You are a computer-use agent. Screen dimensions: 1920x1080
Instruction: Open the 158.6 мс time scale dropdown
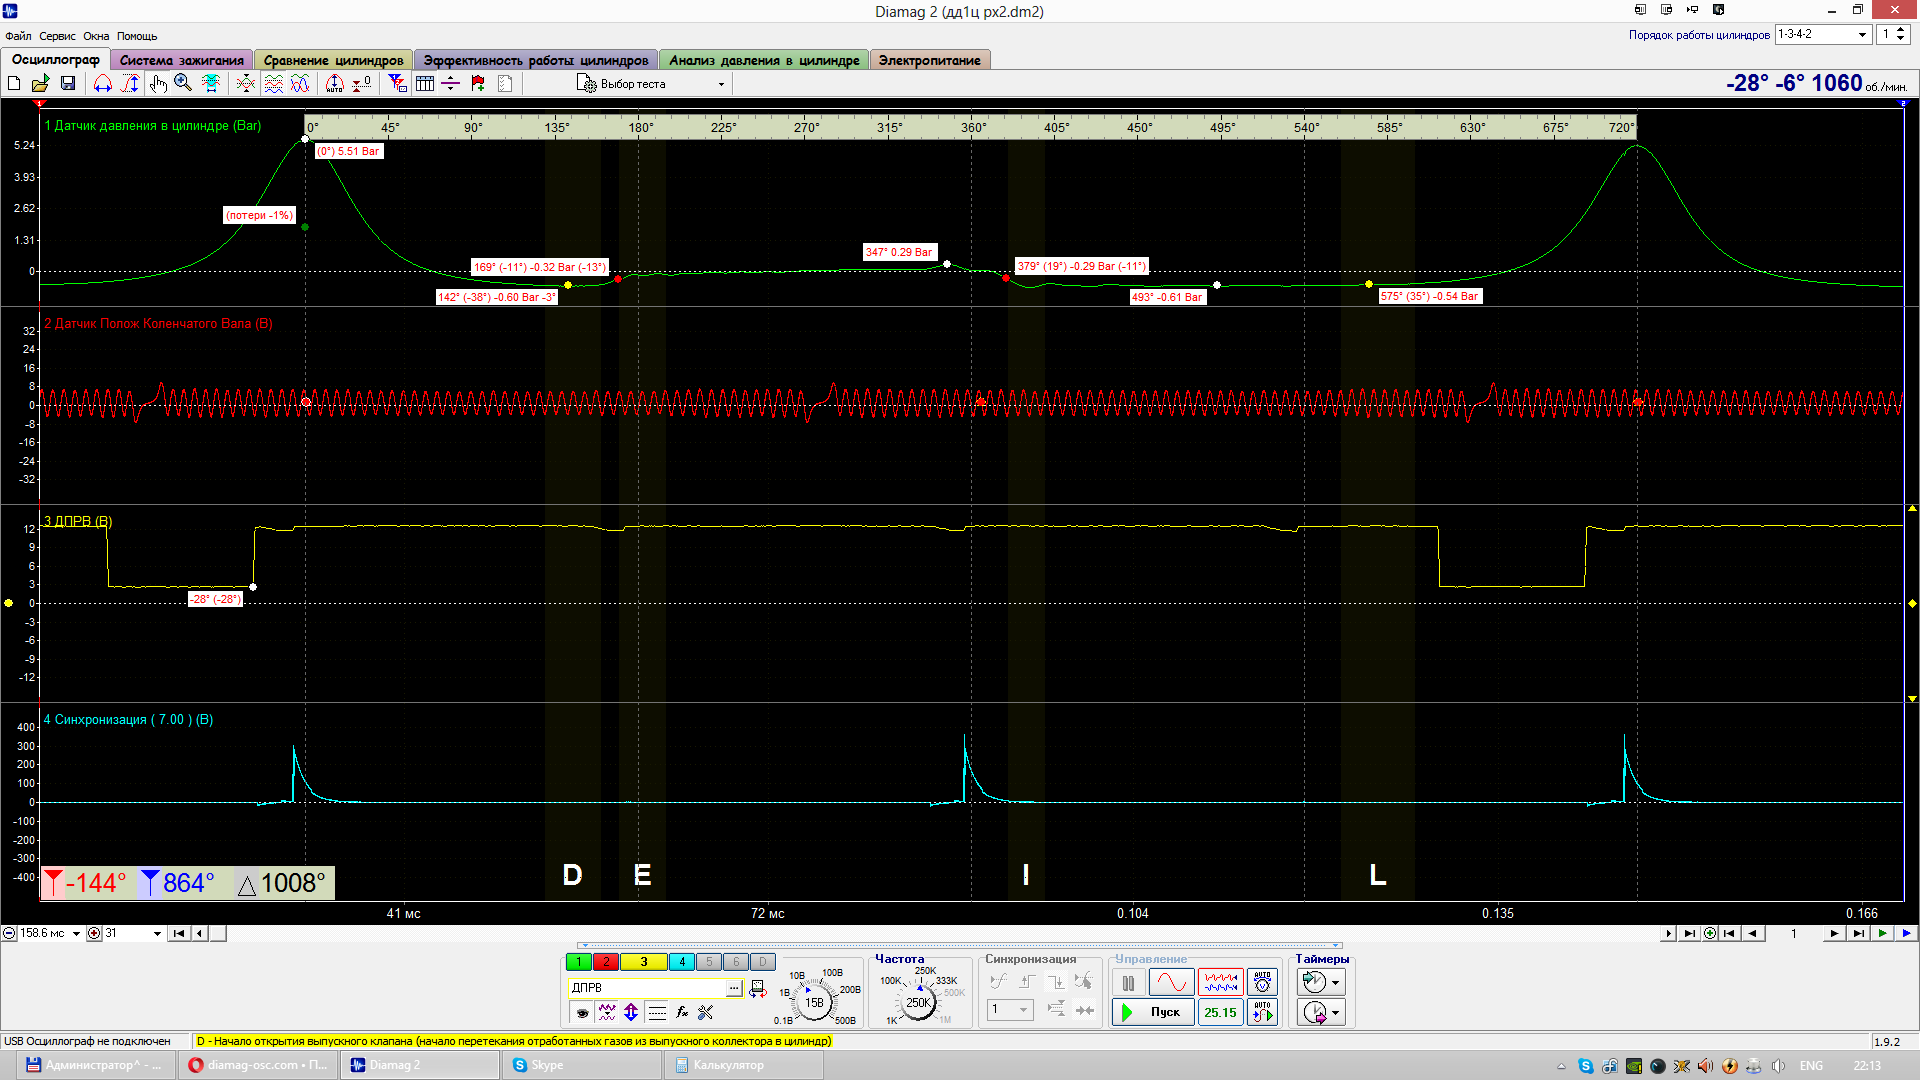click(x=76, y=934)
